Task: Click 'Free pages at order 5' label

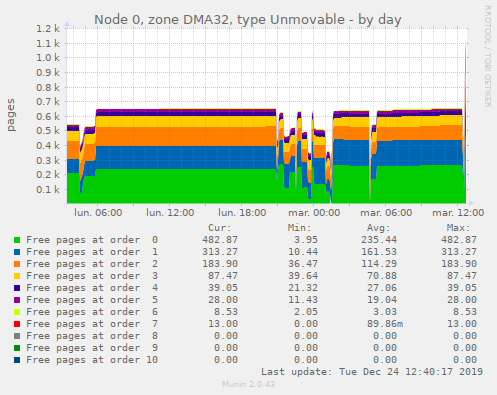Action: [x=92, y=300]
